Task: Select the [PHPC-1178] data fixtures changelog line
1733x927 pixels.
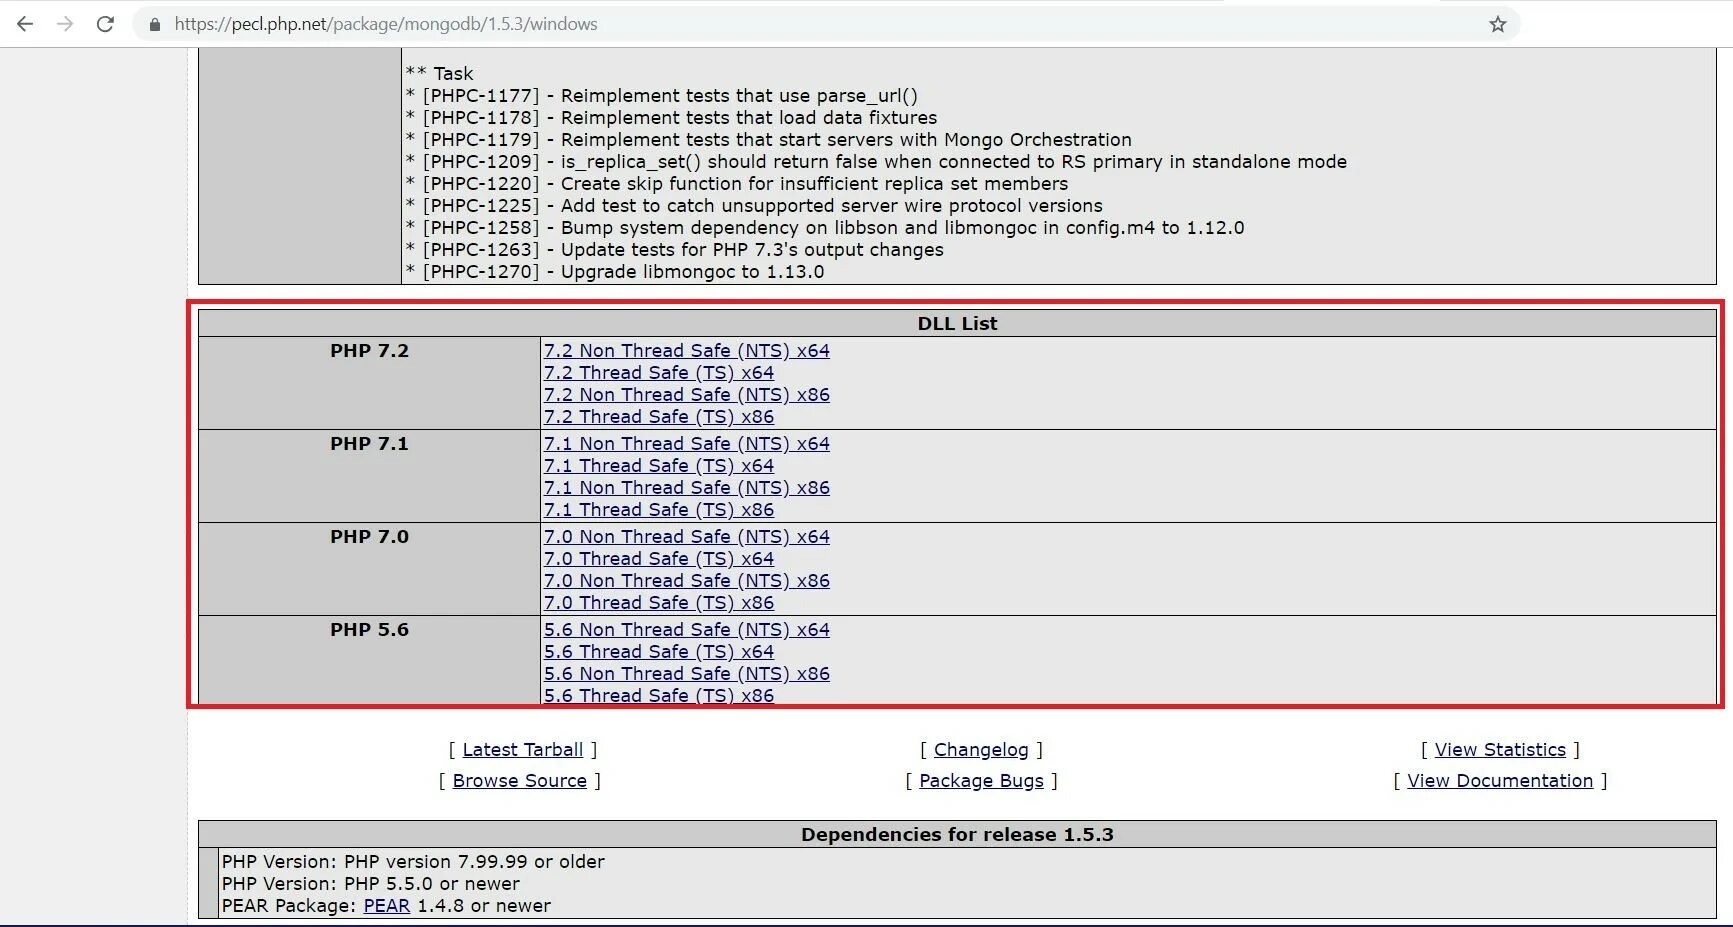Action: click(x=672, y=118)
